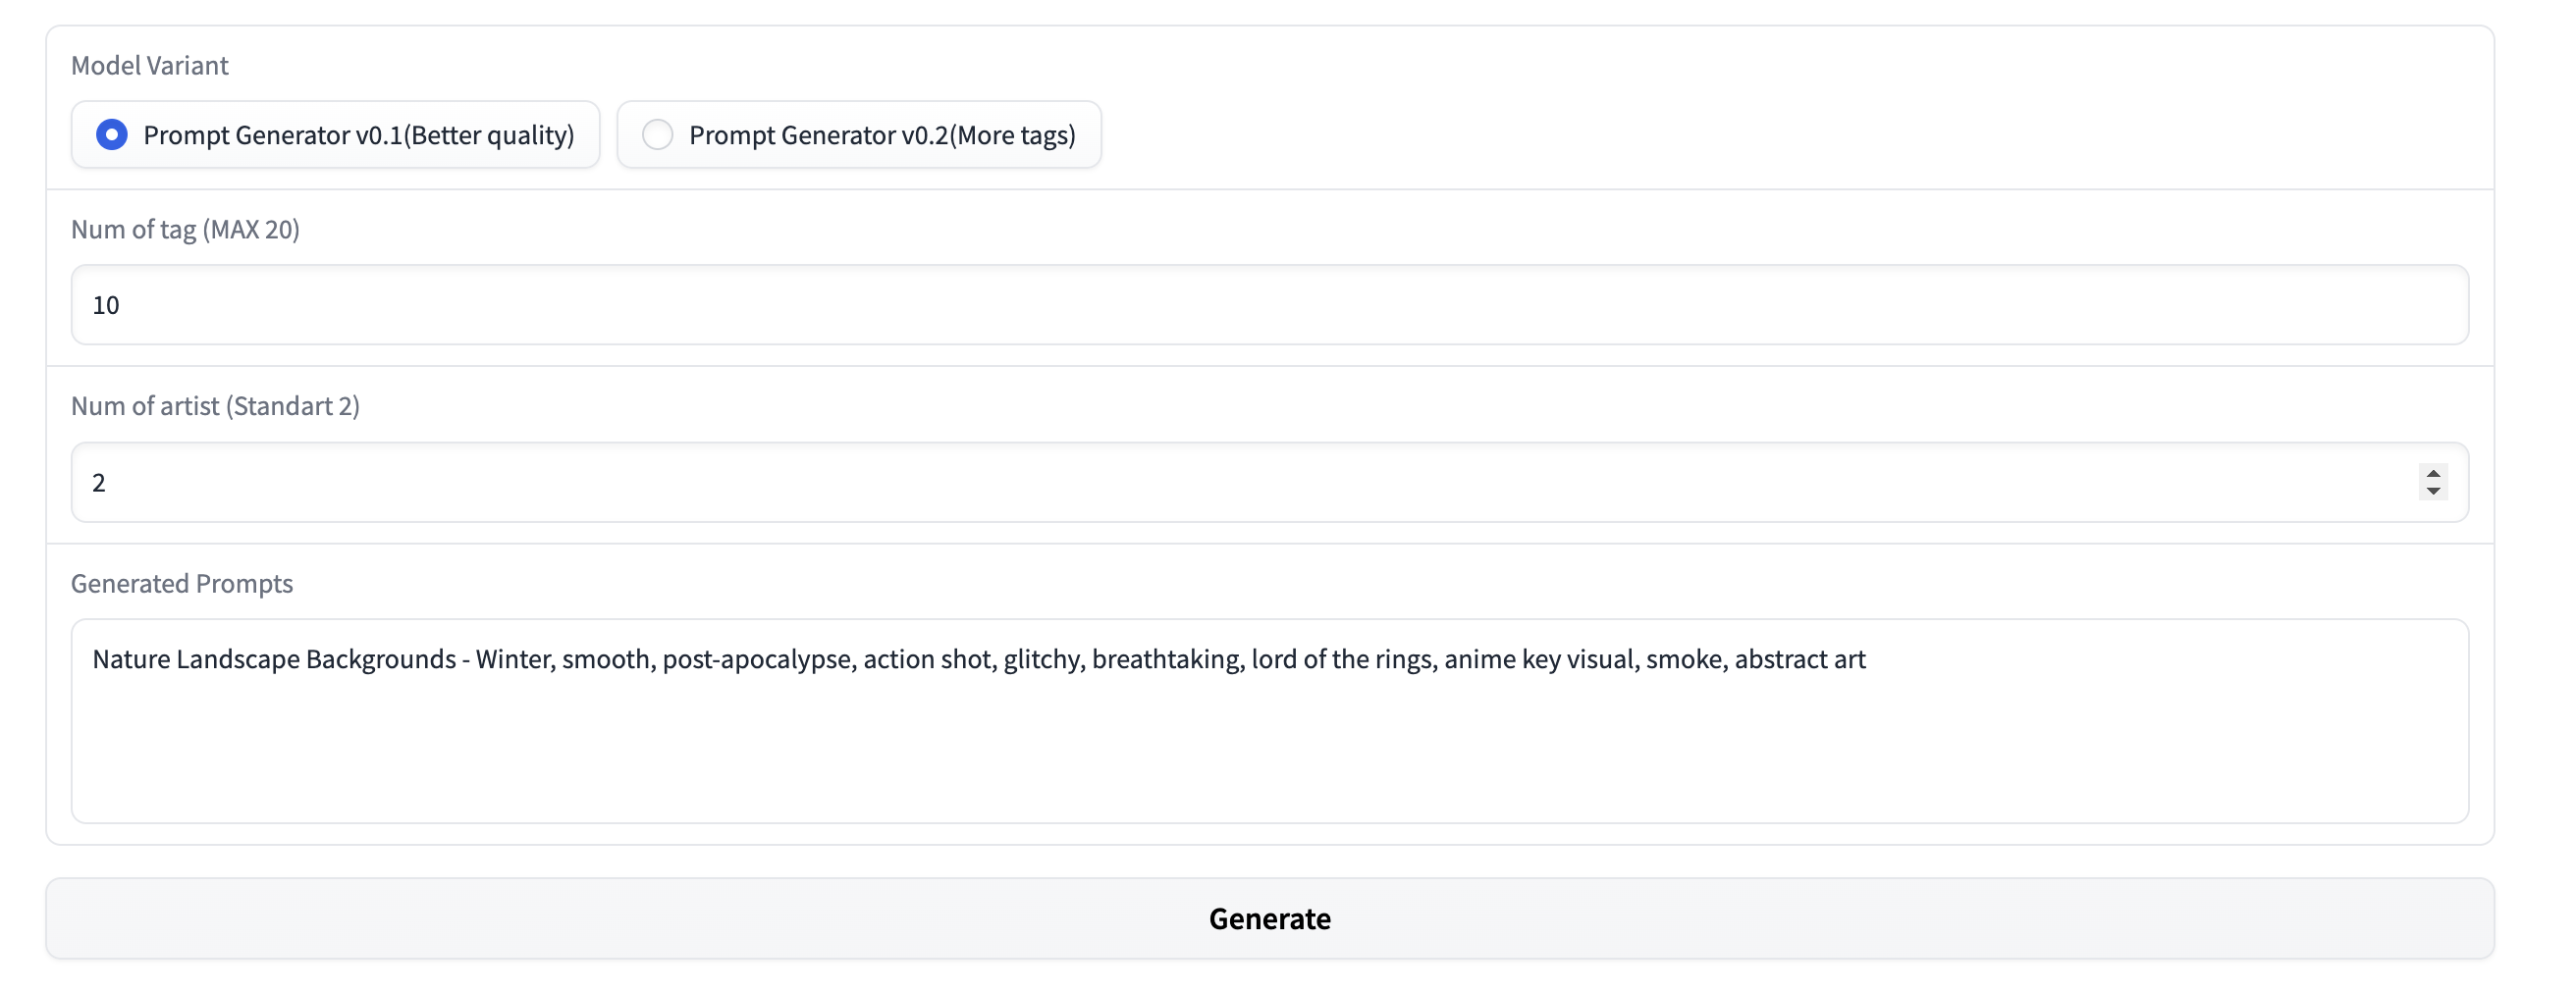The image size is (2576, 993).
Task: Increase number of artists with up arrow
Action: (2433, 473)
